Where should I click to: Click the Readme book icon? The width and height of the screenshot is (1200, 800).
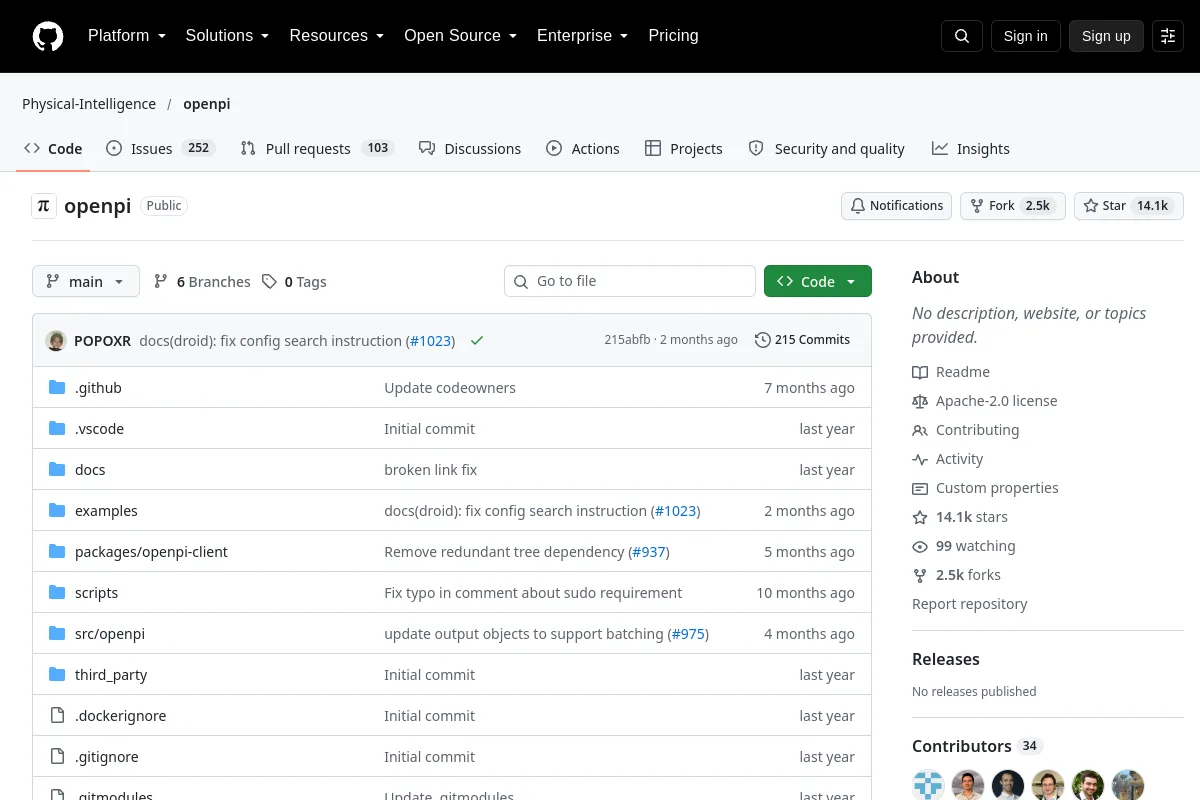point(920,372)
